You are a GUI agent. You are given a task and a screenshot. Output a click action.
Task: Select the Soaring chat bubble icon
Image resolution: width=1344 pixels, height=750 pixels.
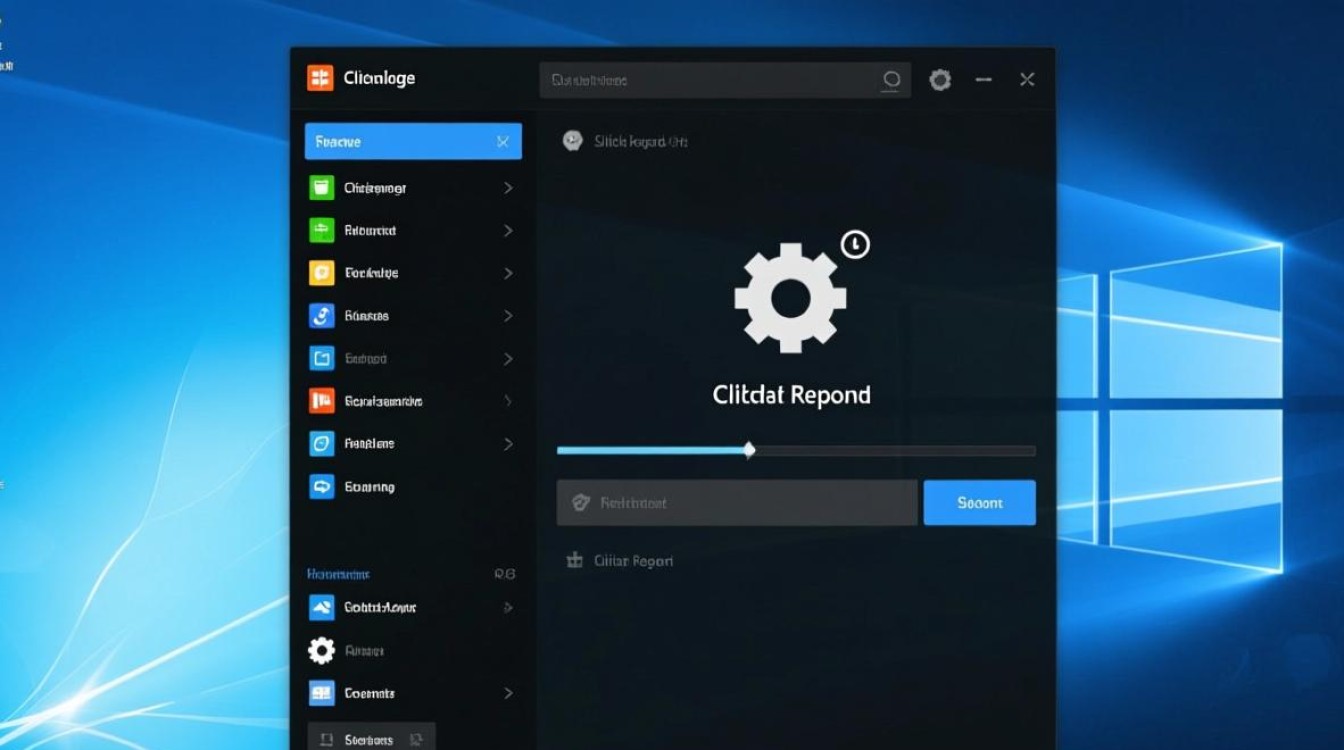[x=322, y=487]
